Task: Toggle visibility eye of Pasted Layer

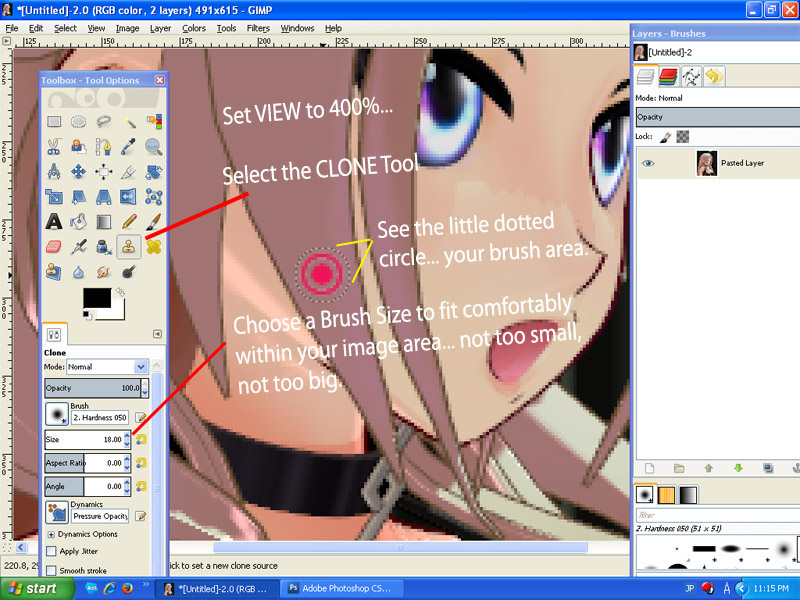Action: pyautogui.click(x=648, y=163)
